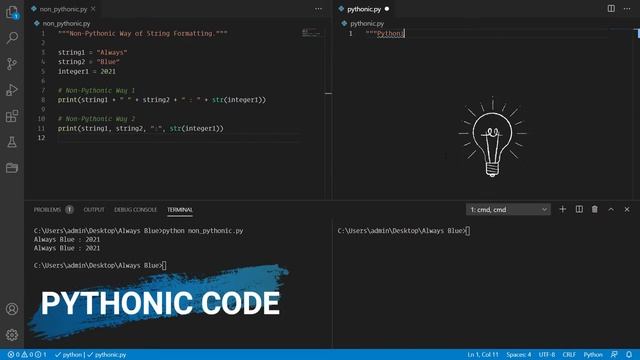This screenshot has width=640, height=360.
Task: Kill terminal with trash icon
Action: [x=595, y=209]
